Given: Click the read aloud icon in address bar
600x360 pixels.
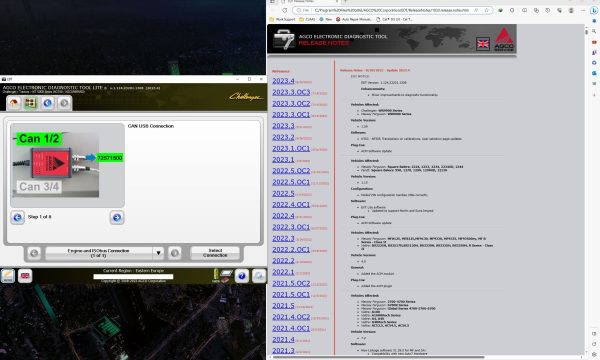Looking at the screenshot, I should (x=476, y=10).
